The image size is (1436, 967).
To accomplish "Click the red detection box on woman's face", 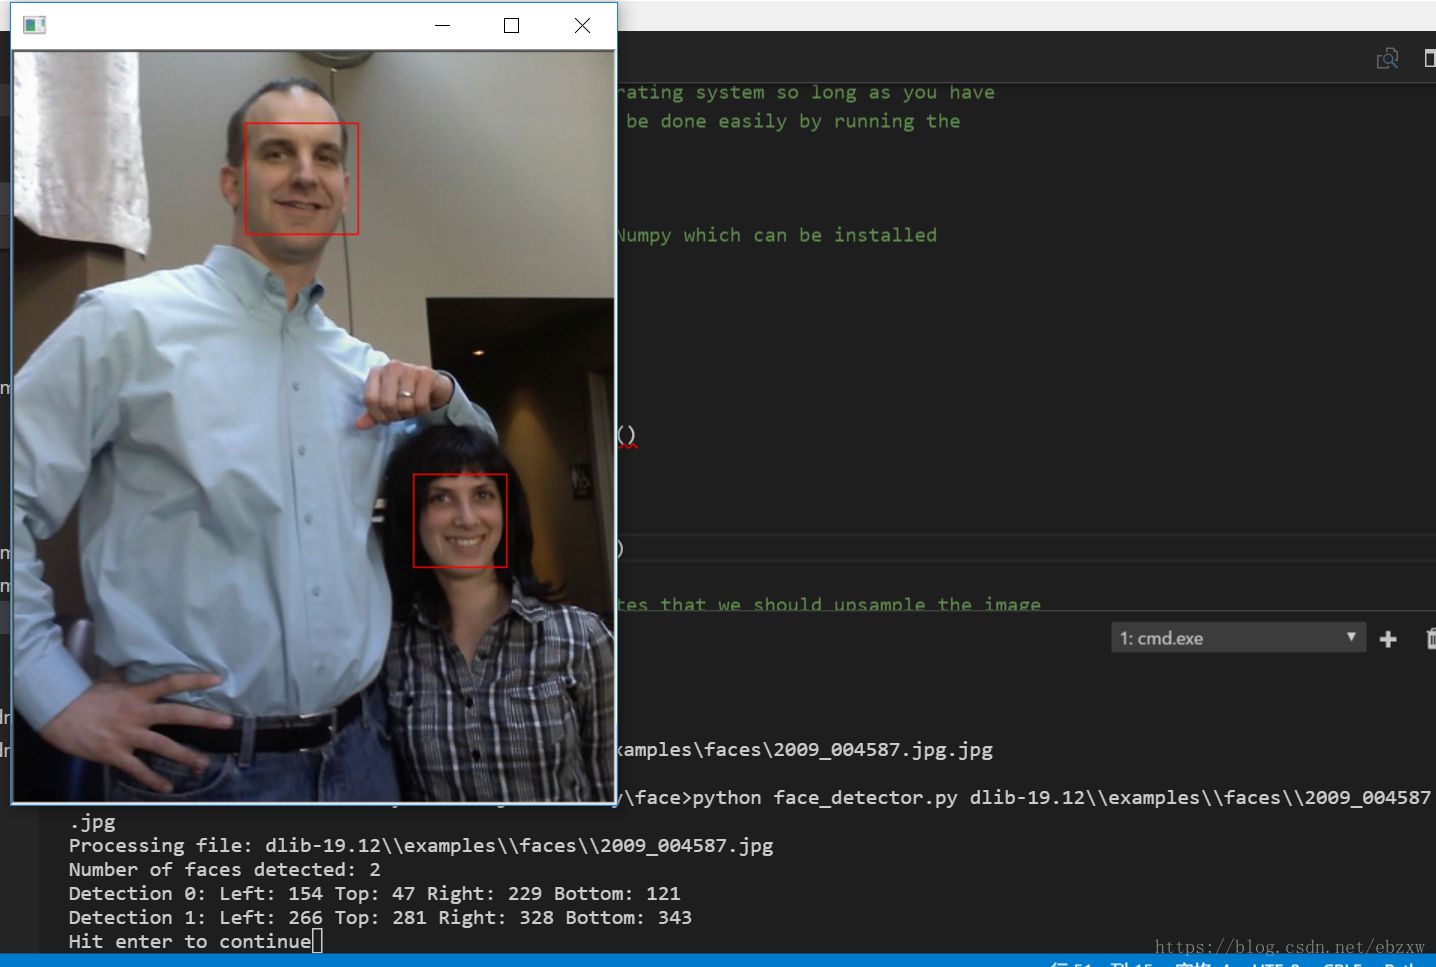I will point(460,521).
